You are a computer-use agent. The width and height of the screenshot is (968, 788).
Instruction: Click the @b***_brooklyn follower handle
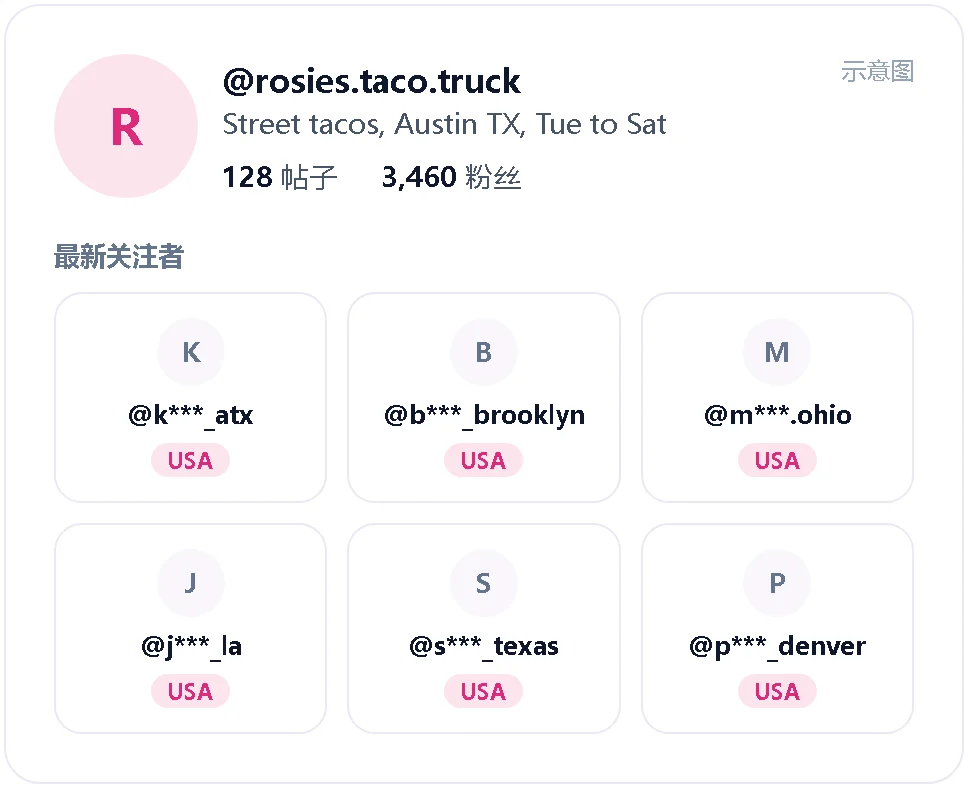pos(484,415)
